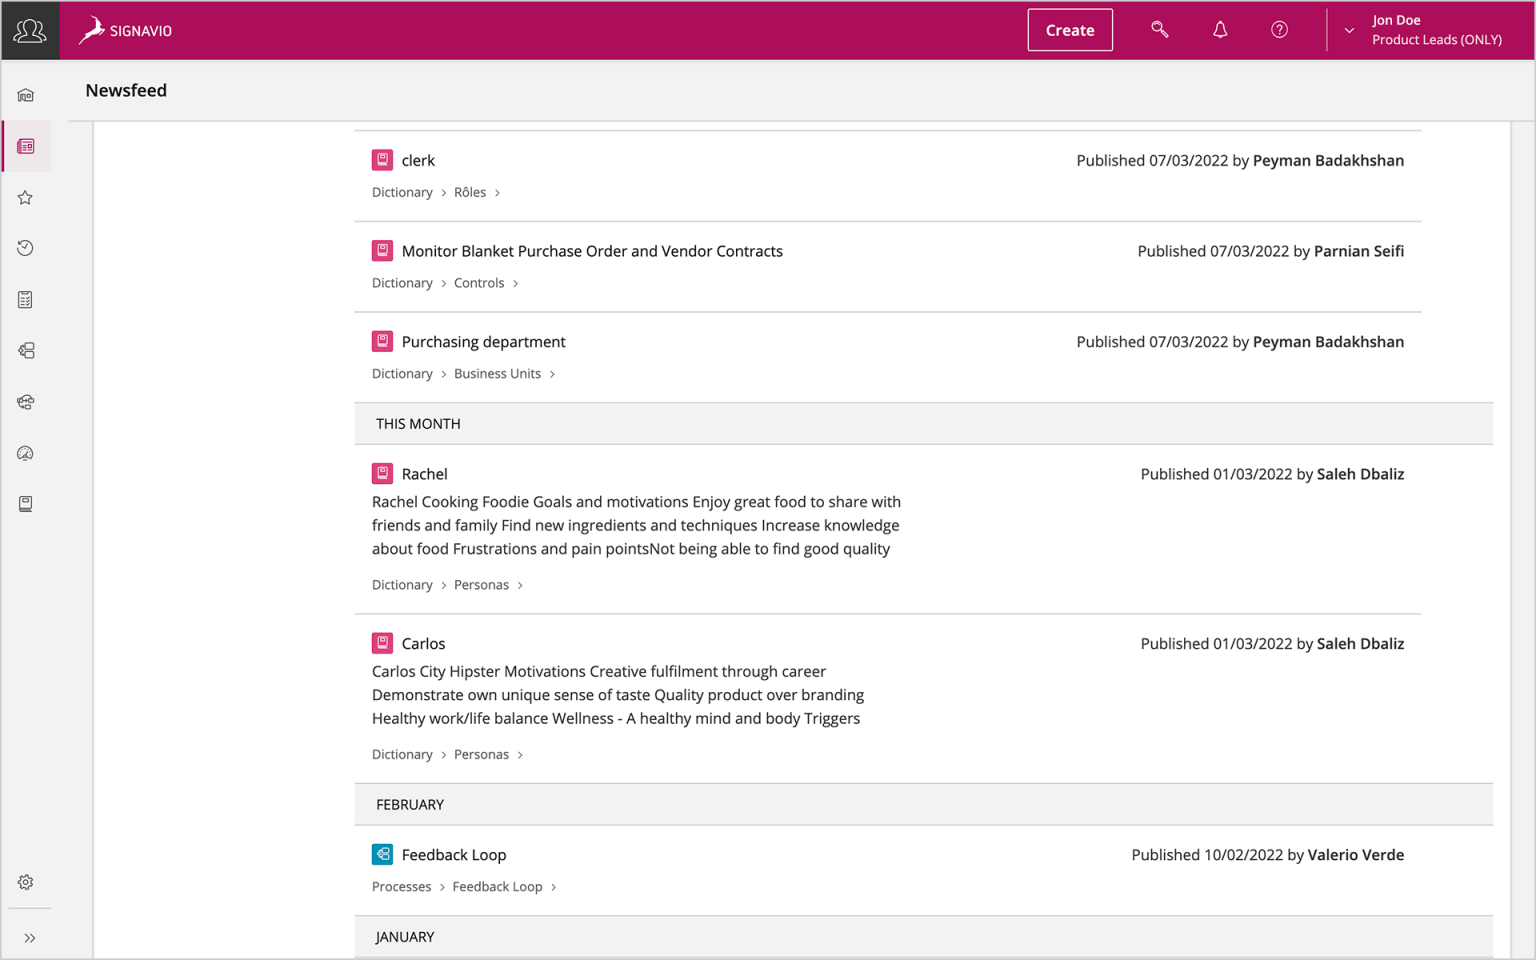1536x960 pixels.
Task: Open the Dictionary book icon in sidebar
Action: (x=25, y=503)
